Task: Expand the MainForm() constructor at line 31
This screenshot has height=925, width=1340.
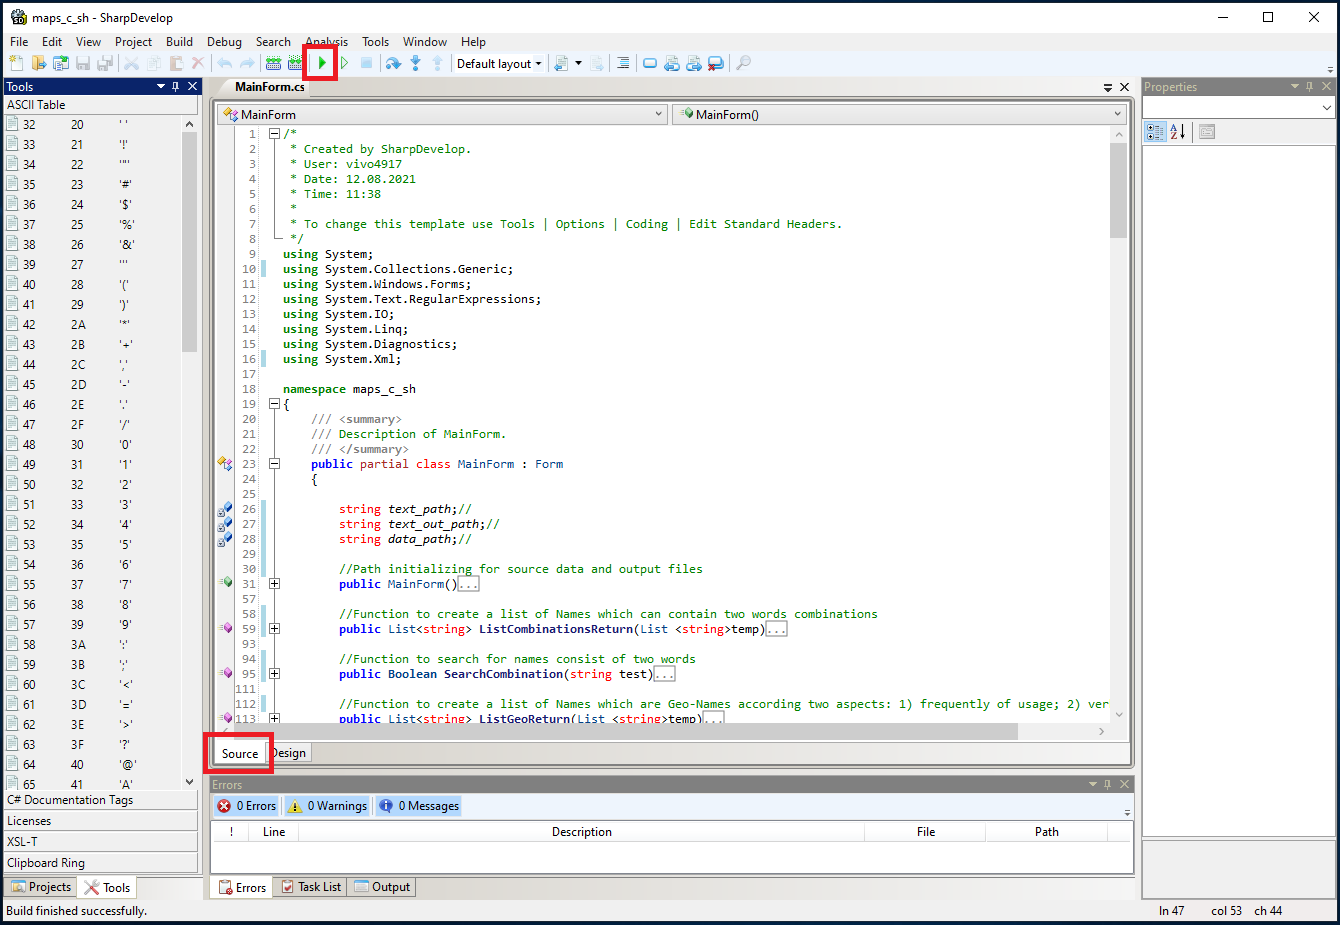Action: (x=274, y=584)
